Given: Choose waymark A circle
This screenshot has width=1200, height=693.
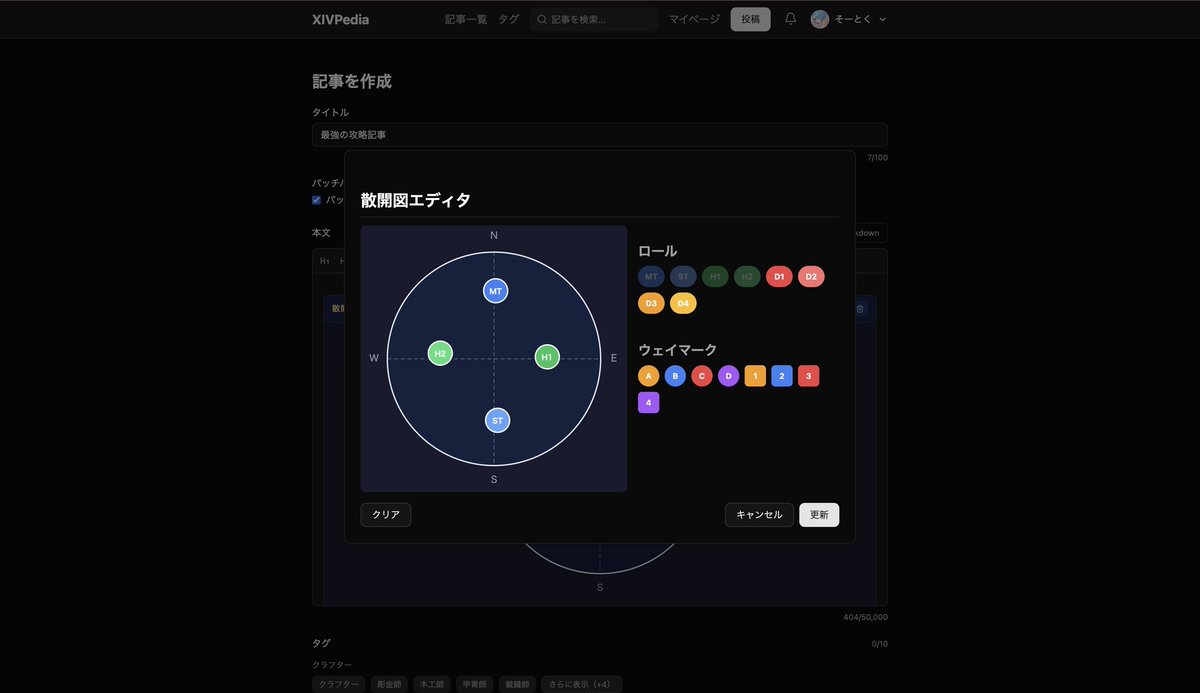Looking at the screenshot, I should tap(649, 376).
